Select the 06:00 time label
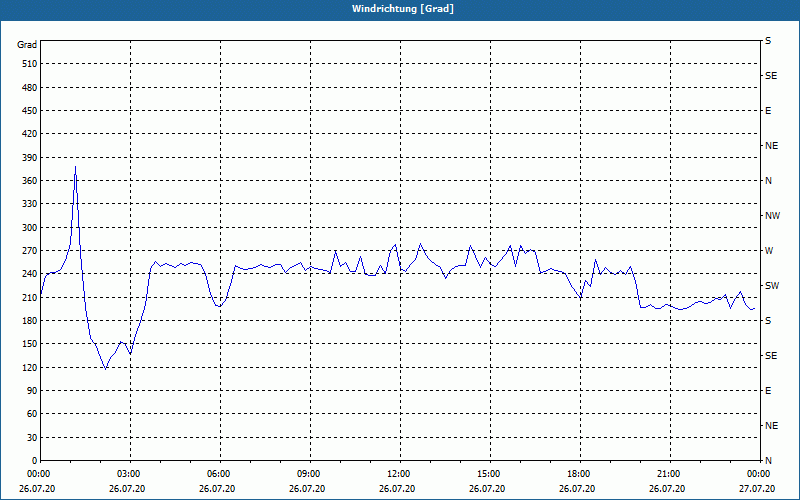 tap(217, 474)
